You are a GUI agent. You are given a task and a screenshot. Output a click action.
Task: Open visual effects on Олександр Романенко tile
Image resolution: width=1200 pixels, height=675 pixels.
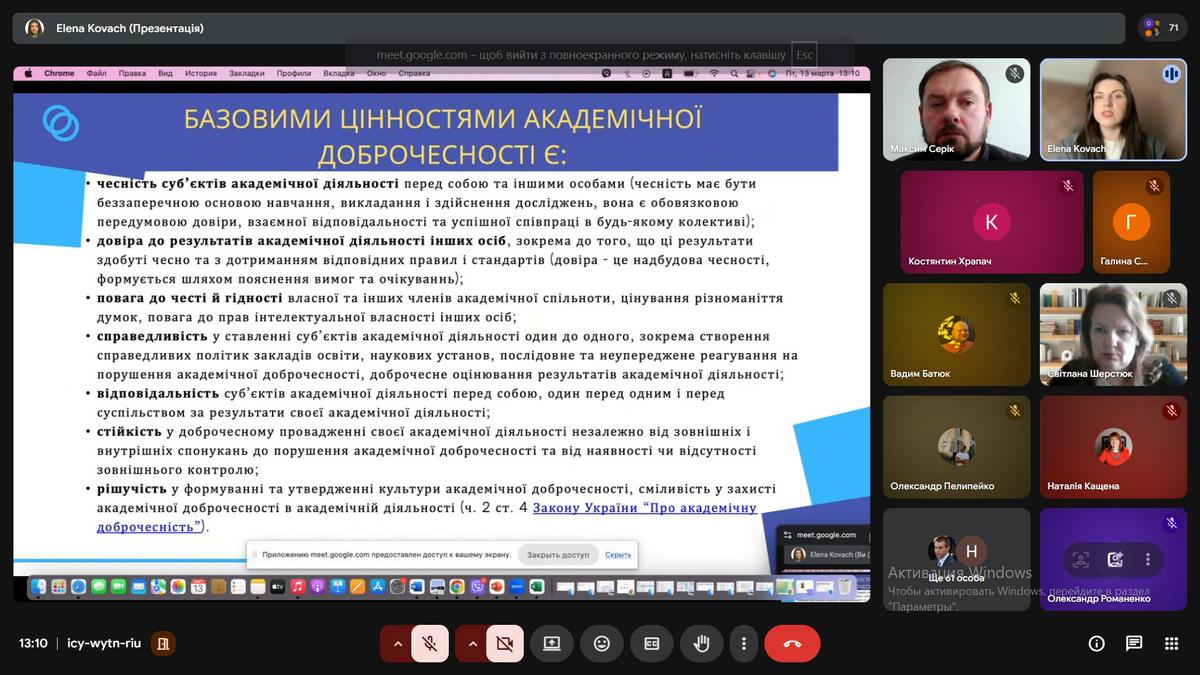pyautogui.click(x=1115, y=560)
